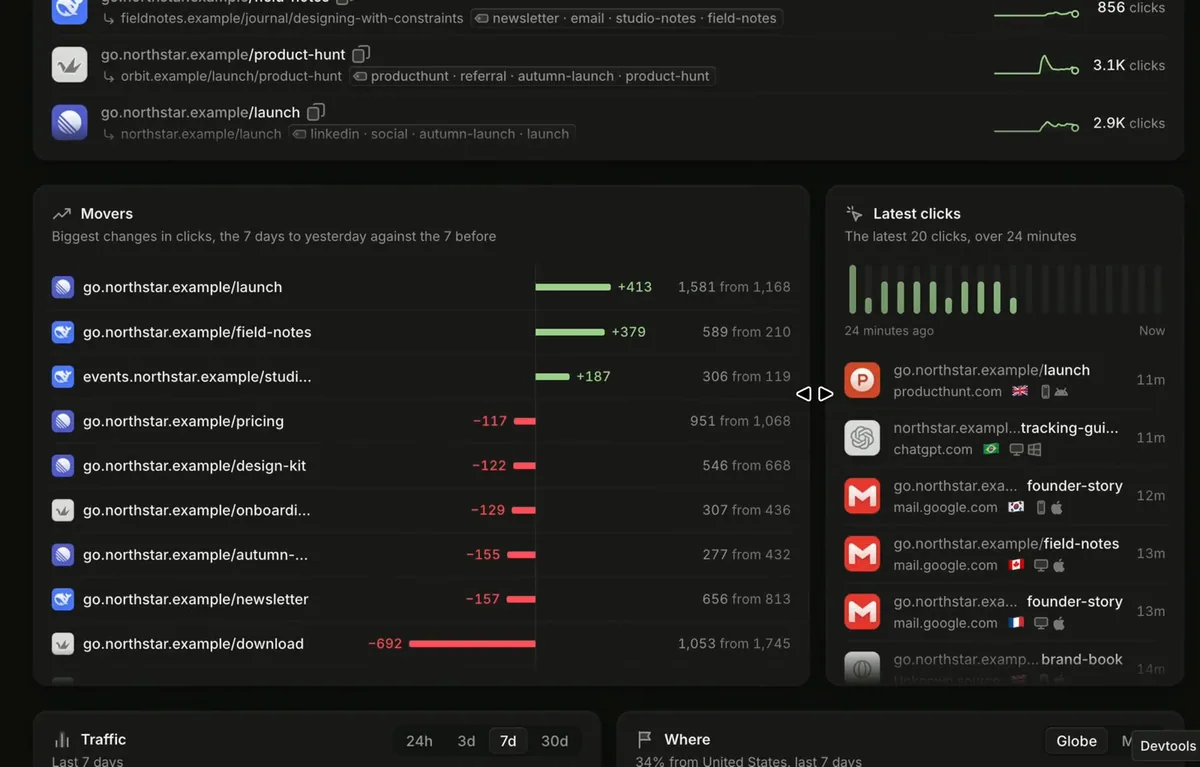
Task: Click the globe icon of brand-book click
Action: pyautogui.click(x=862, y=667)
